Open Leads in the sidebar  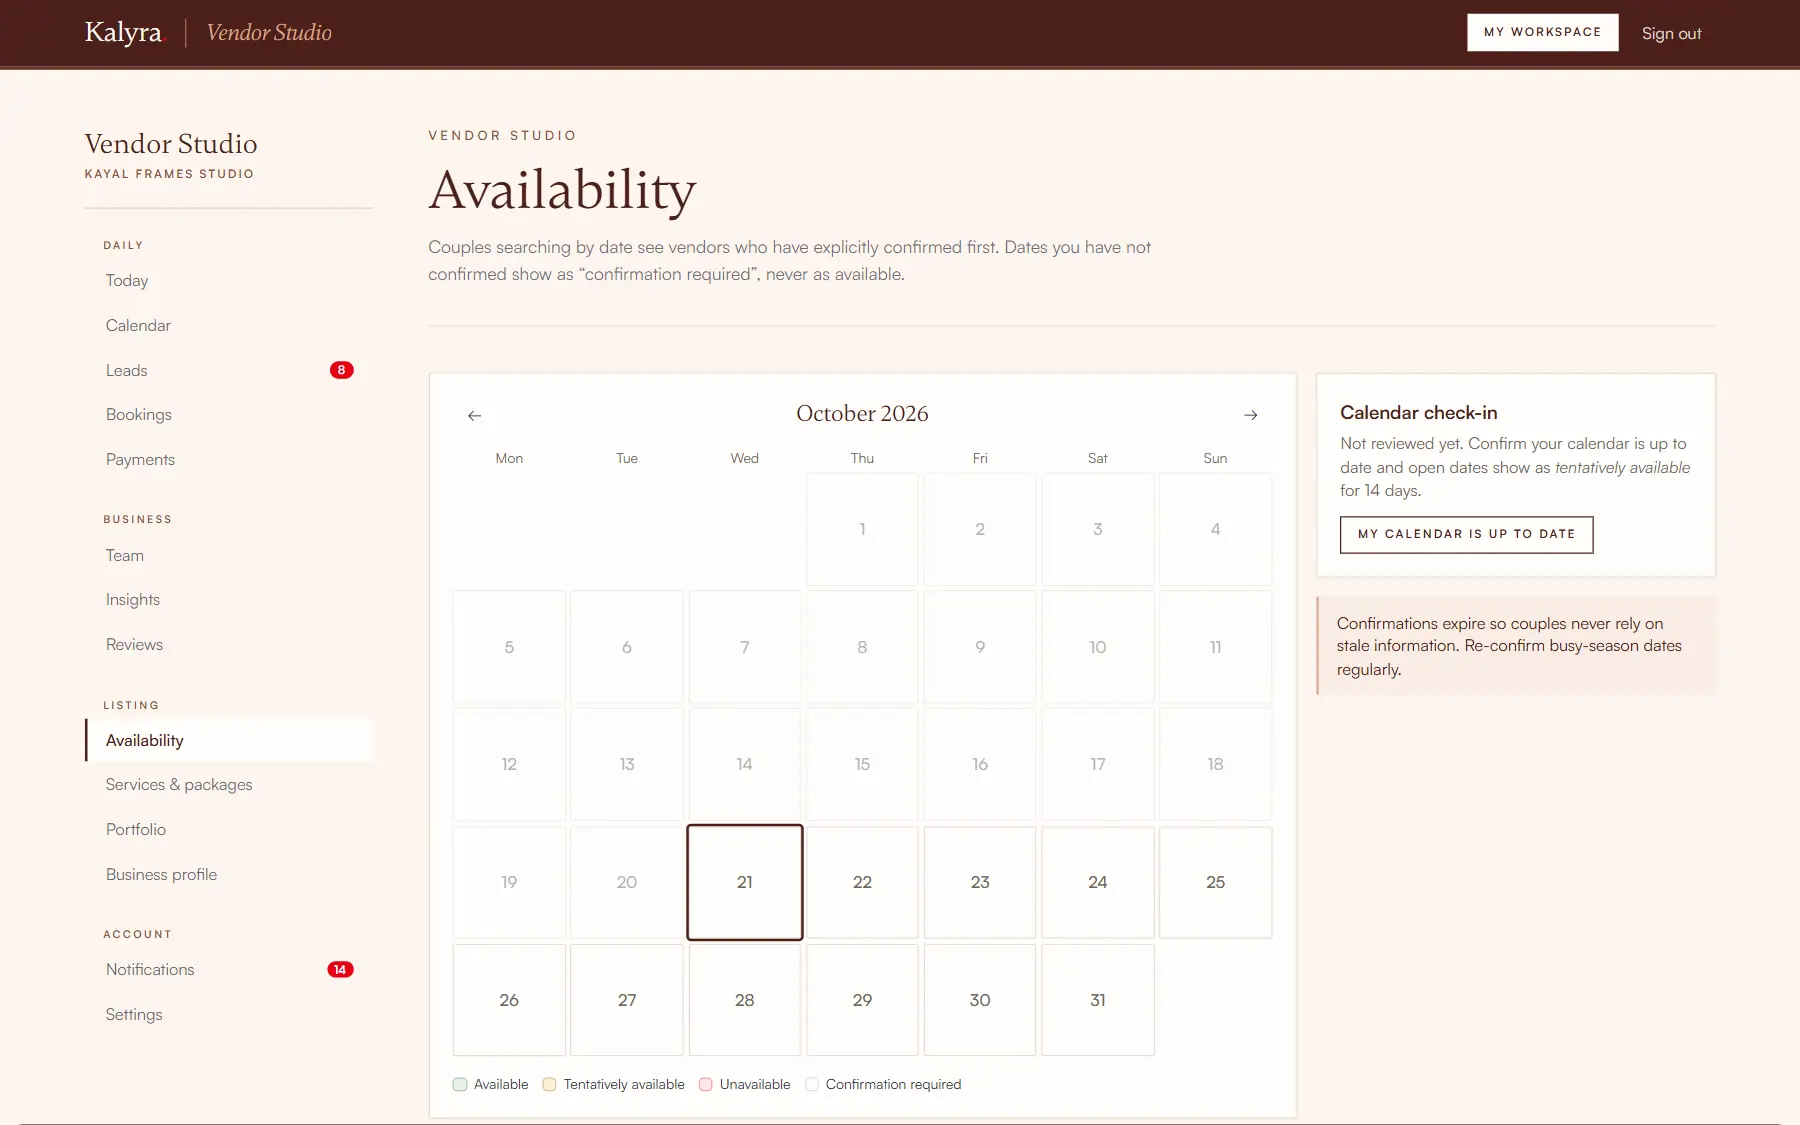point(229,370)
